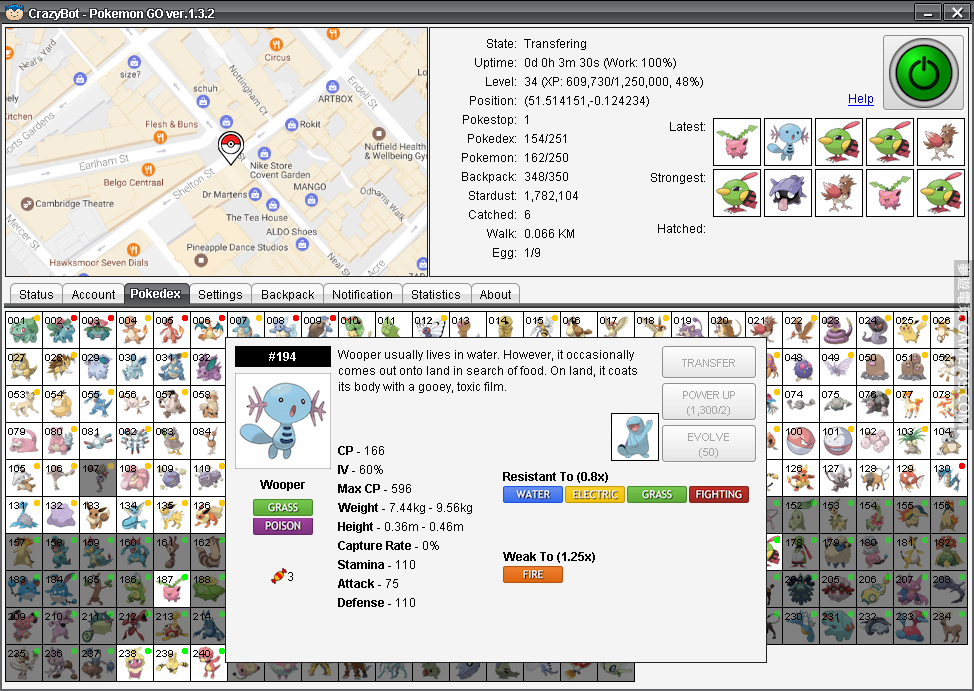This screenshot has width=974, height=691.
Task: Click the WATER resistance badge
Action: click(x=533, y=494)
